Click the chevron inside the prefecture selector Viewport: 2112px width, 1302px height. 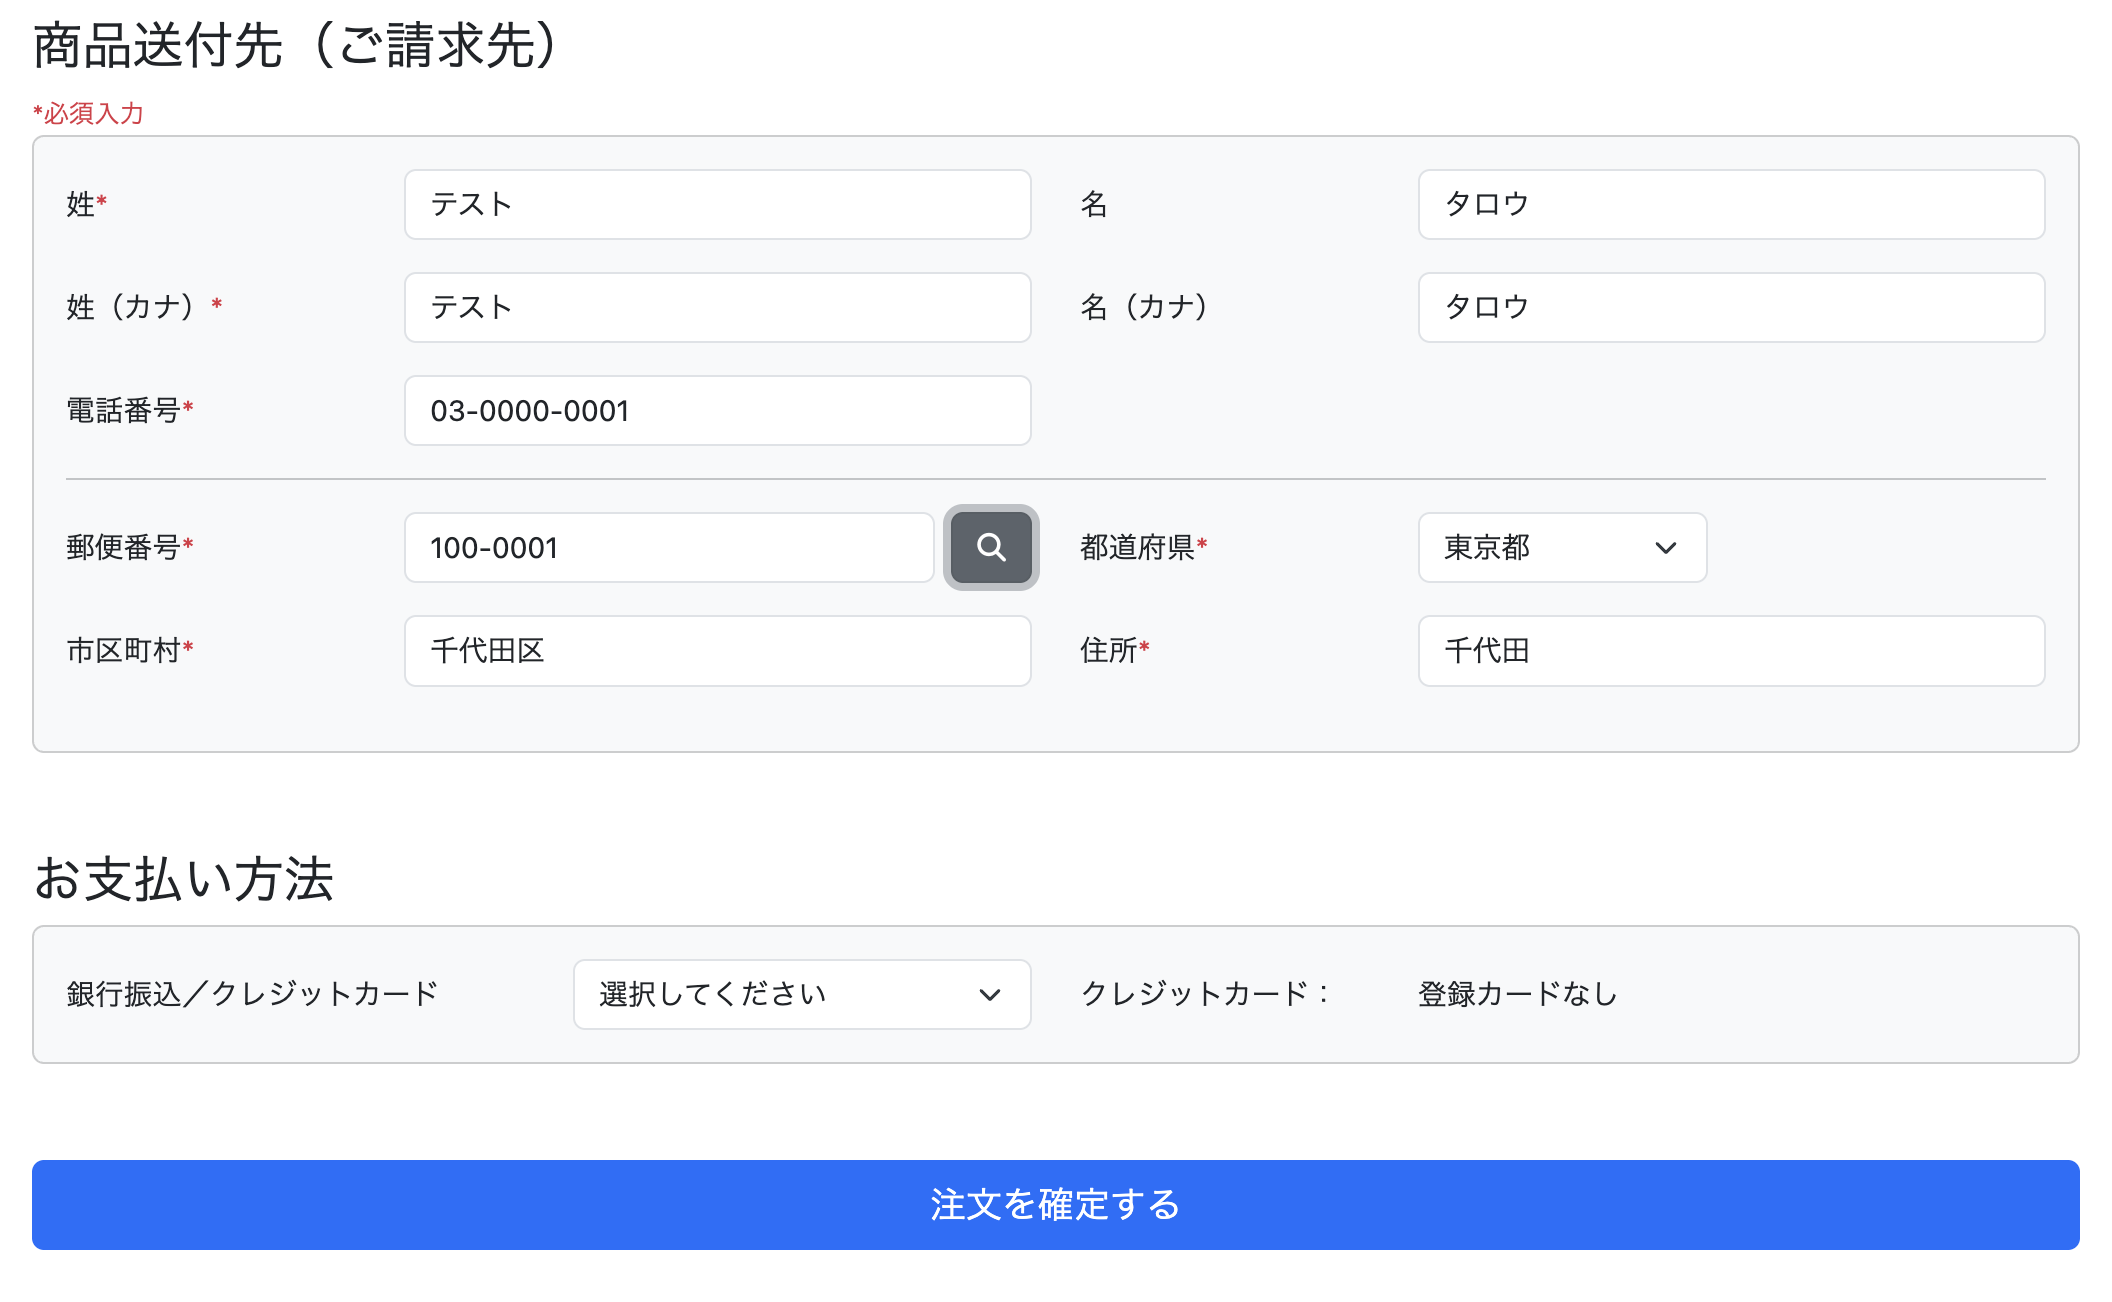click(x=1666, y=547)
